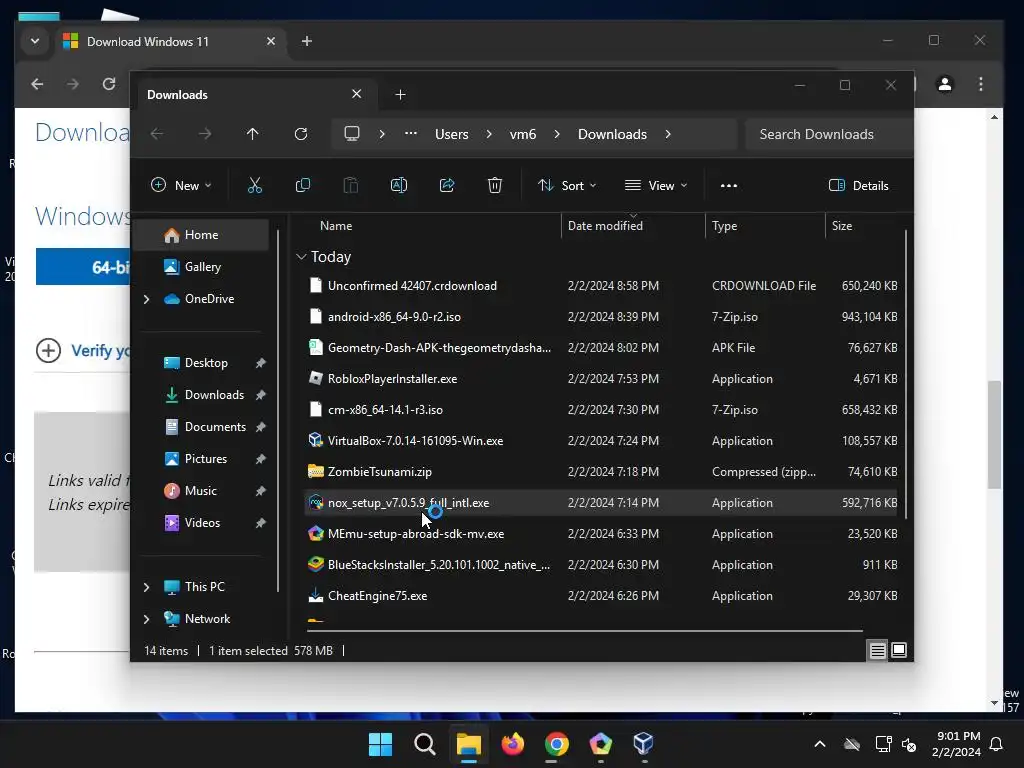1024x768 pixels.
Task: Open MEmu app icon on taskbar
Action: pos(600,744)
